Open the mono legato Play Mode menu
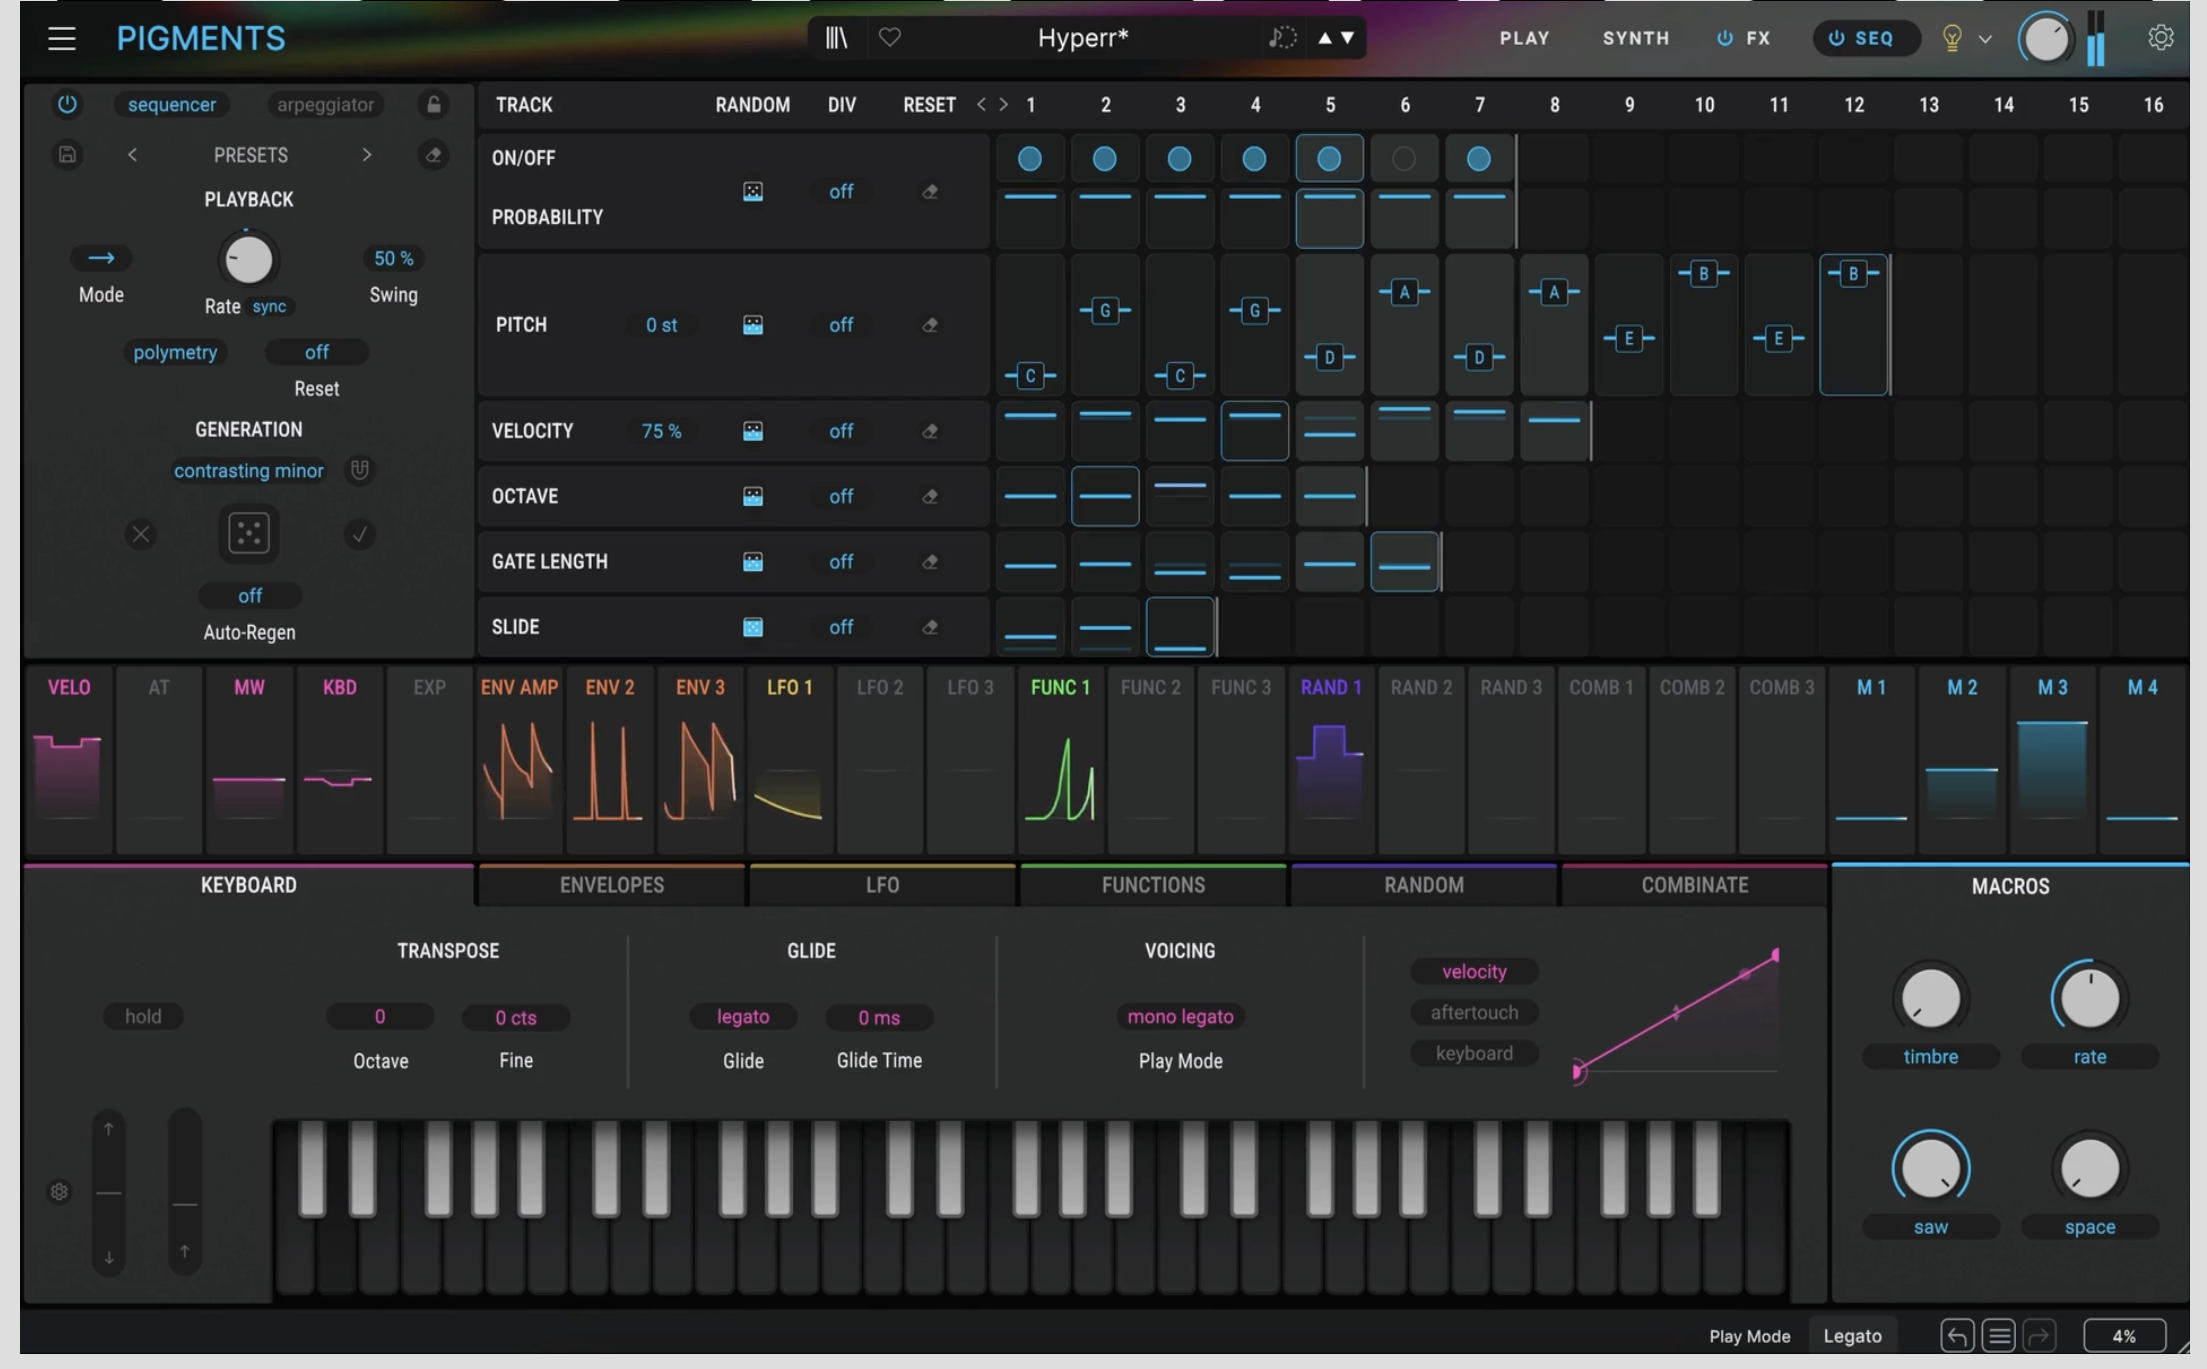Image resolution: width=2207 pixels, height=1369 pixels. 1180,1016
